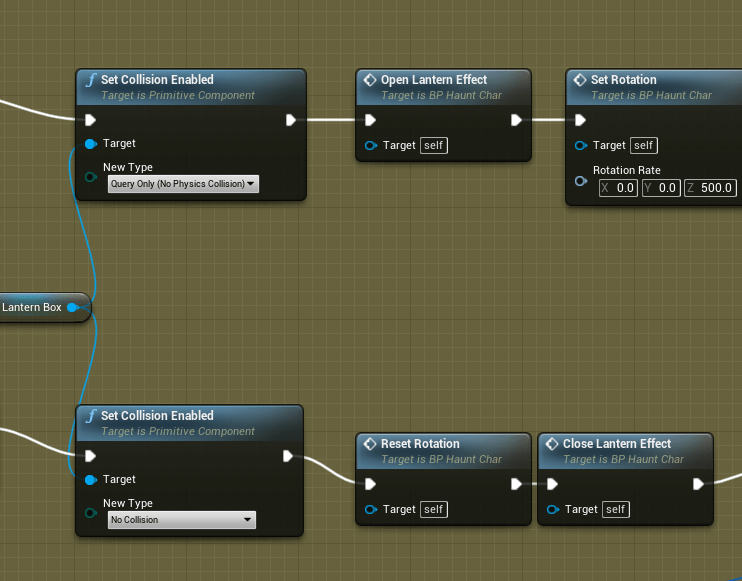The width and height of the screenshot is (742, 581).
Task: Click the Rotation Rate X value field
Action: pyautogui.click(x=618, y=188)
